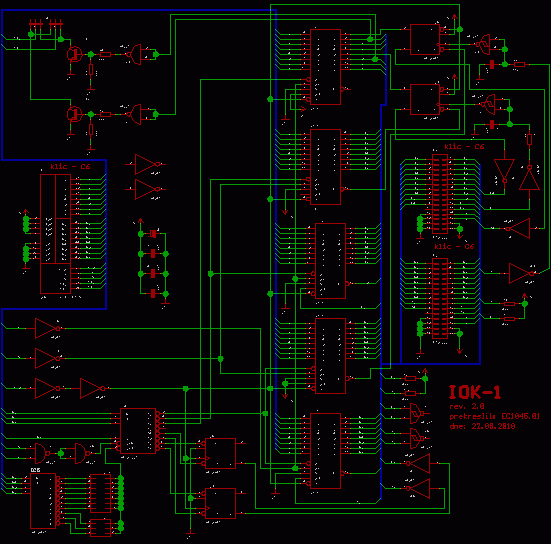Image resolution: width=551 pixels, height=544 pixels.
Task: Click the eight-line component beside the DD5 chip
Action: (101, 493)
